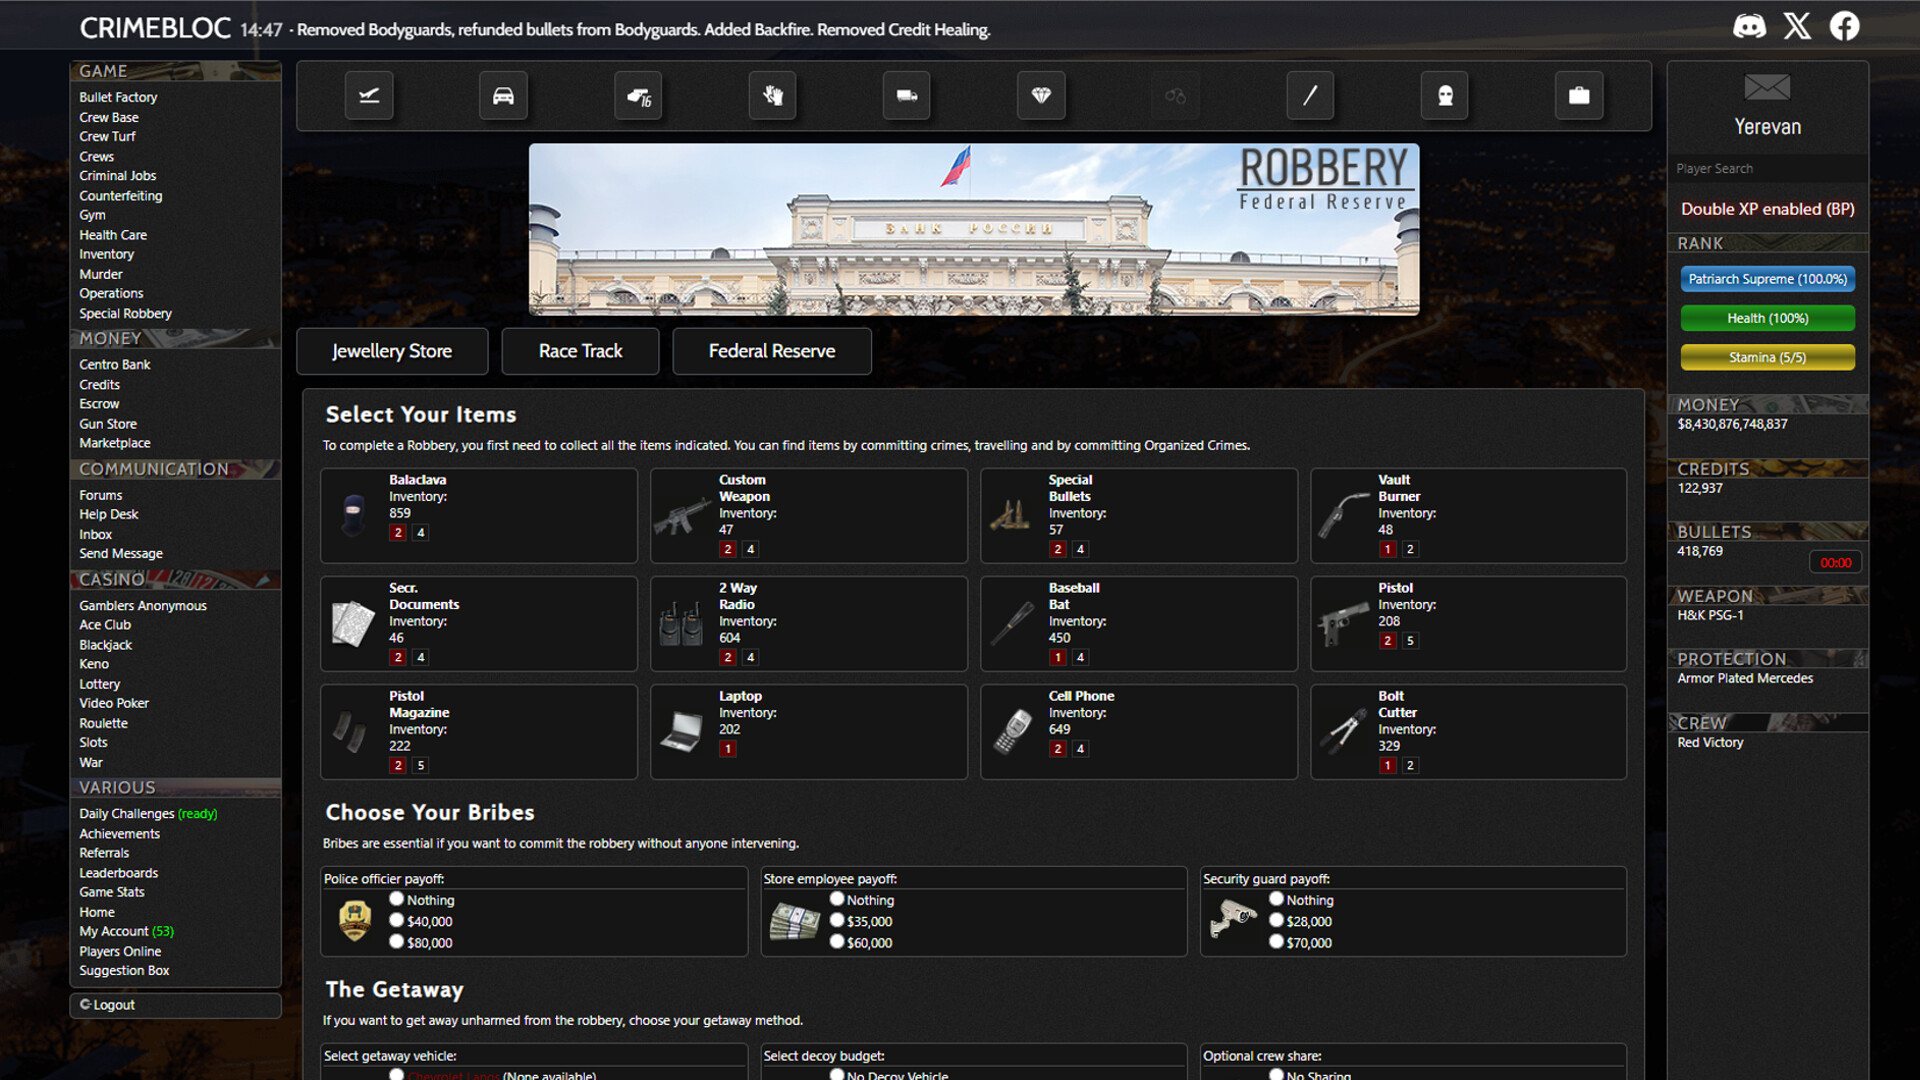The image size is (1920, 1080).
Task: Click the gun crimes toolbar icon
Action: [x=637, y=95]
